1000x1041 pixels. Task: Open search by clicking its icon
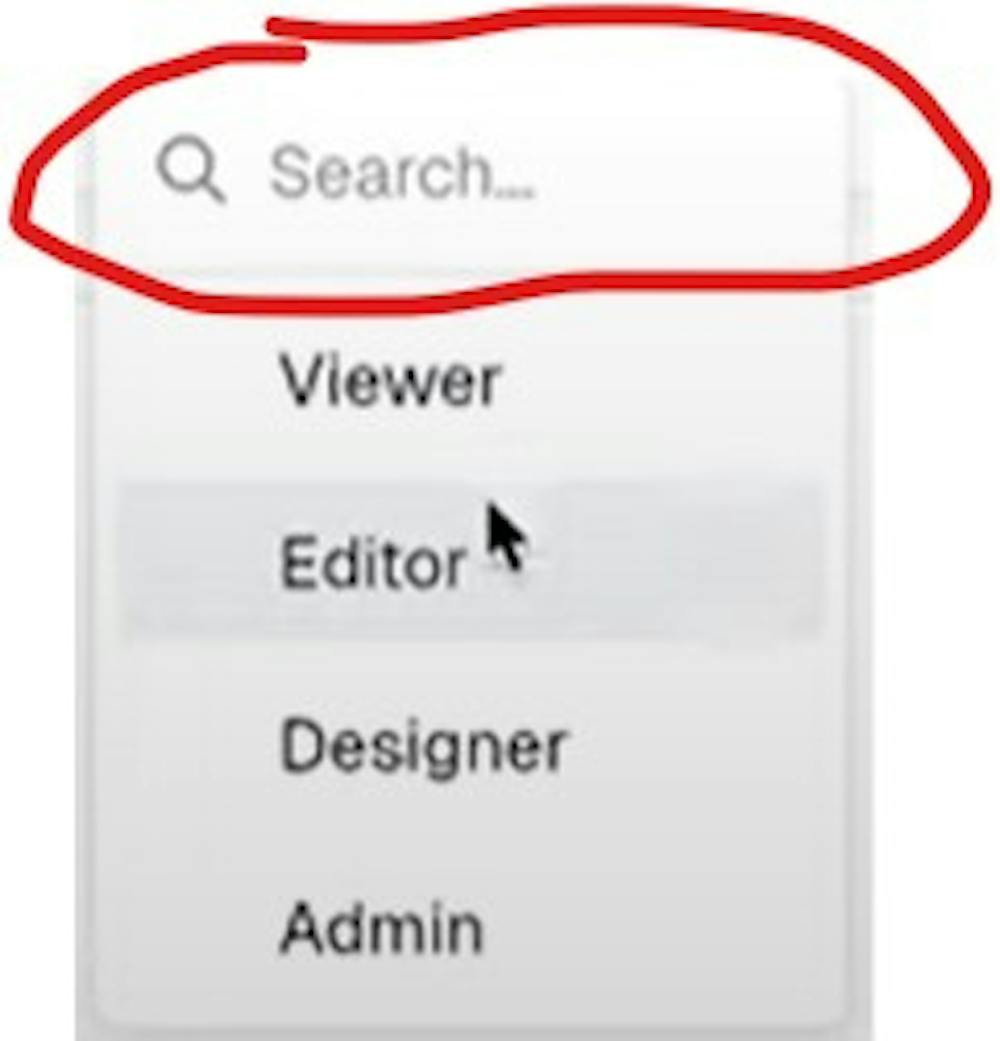(x=191, y=169)
